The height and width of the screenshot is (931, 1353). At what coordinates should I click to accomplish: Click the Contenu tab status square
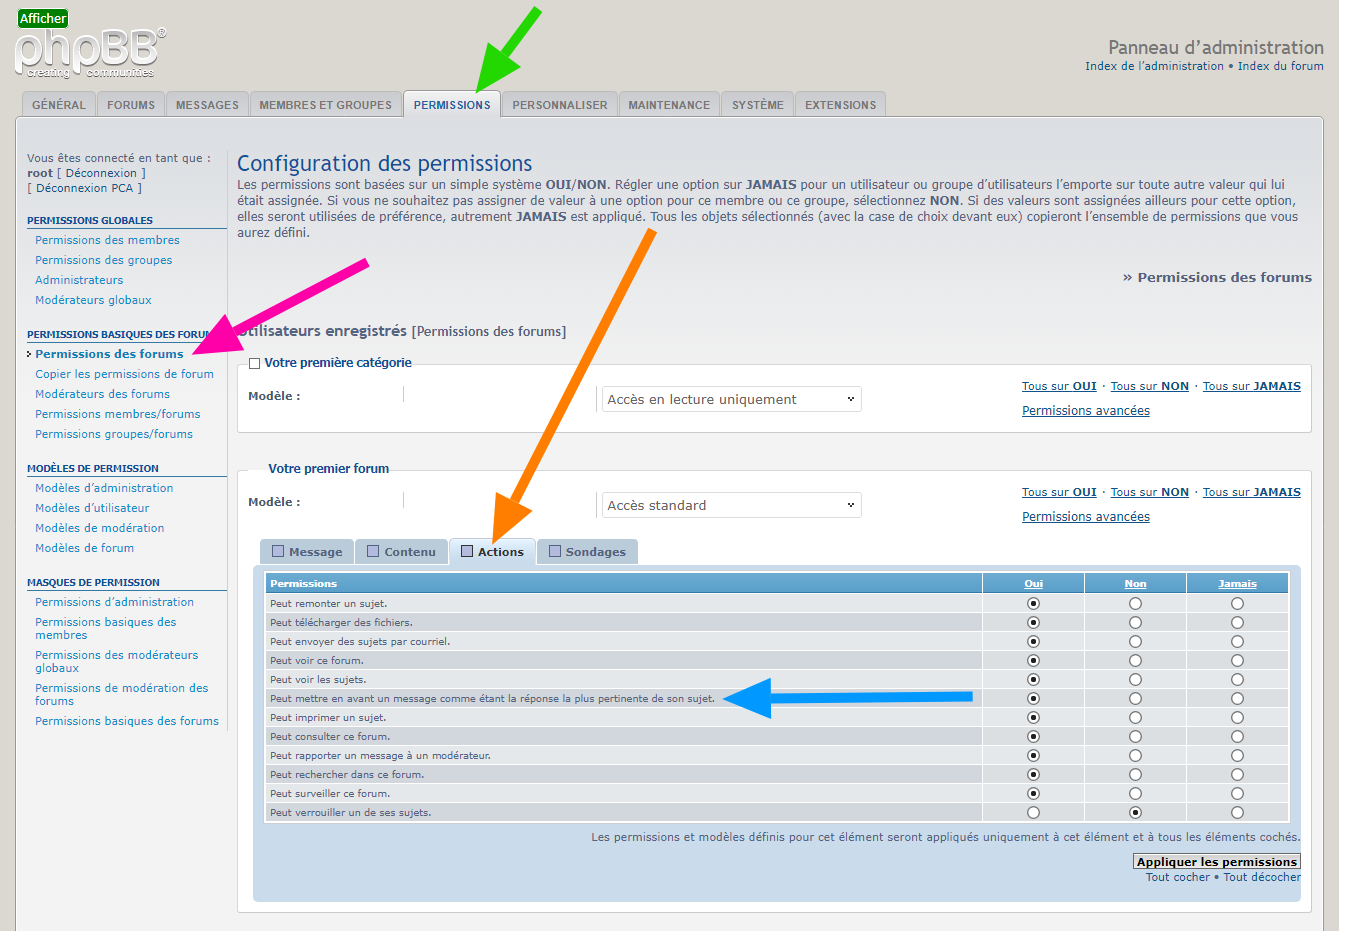[373, 551]
